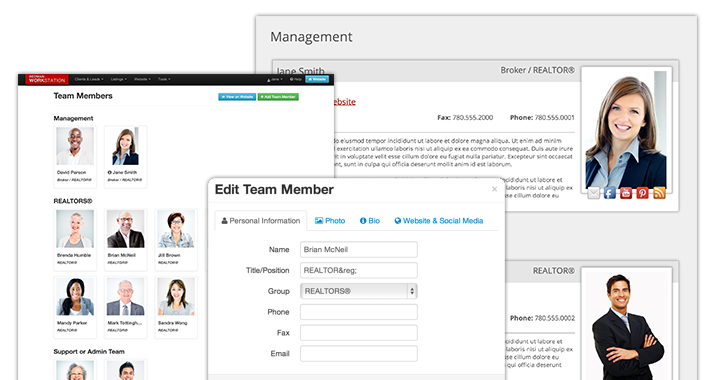Image resolution: width=712 pixels, height=380 pixels.
Task: Click the Support or Admin Team heading
Action: click(89, 351)
